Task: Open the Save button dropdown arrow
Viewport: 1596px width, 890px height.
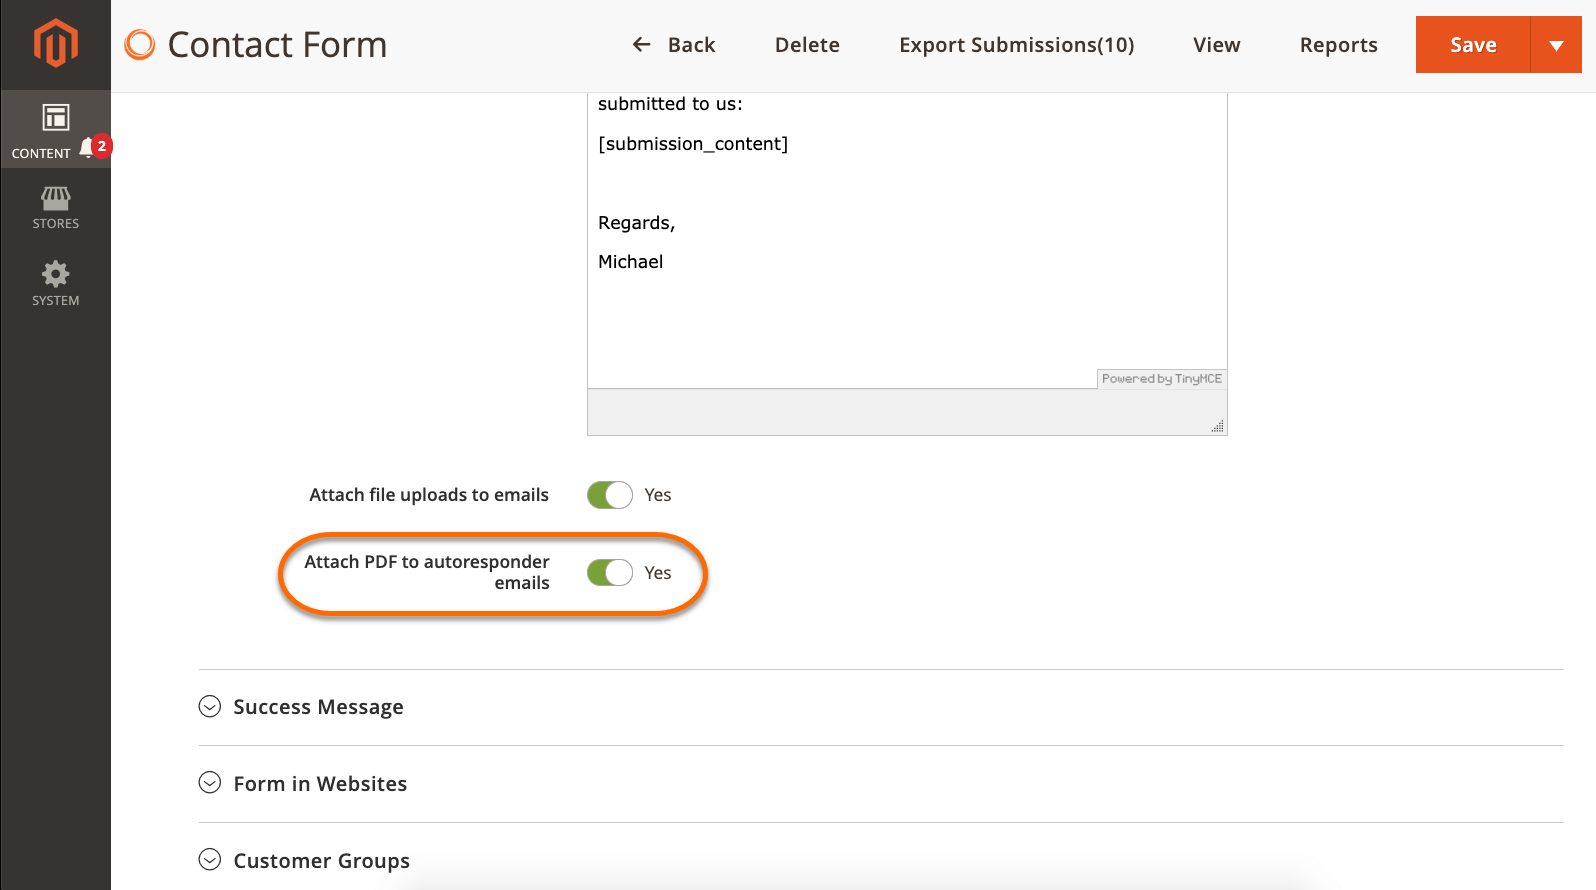Action: [x=1555, y=45]
